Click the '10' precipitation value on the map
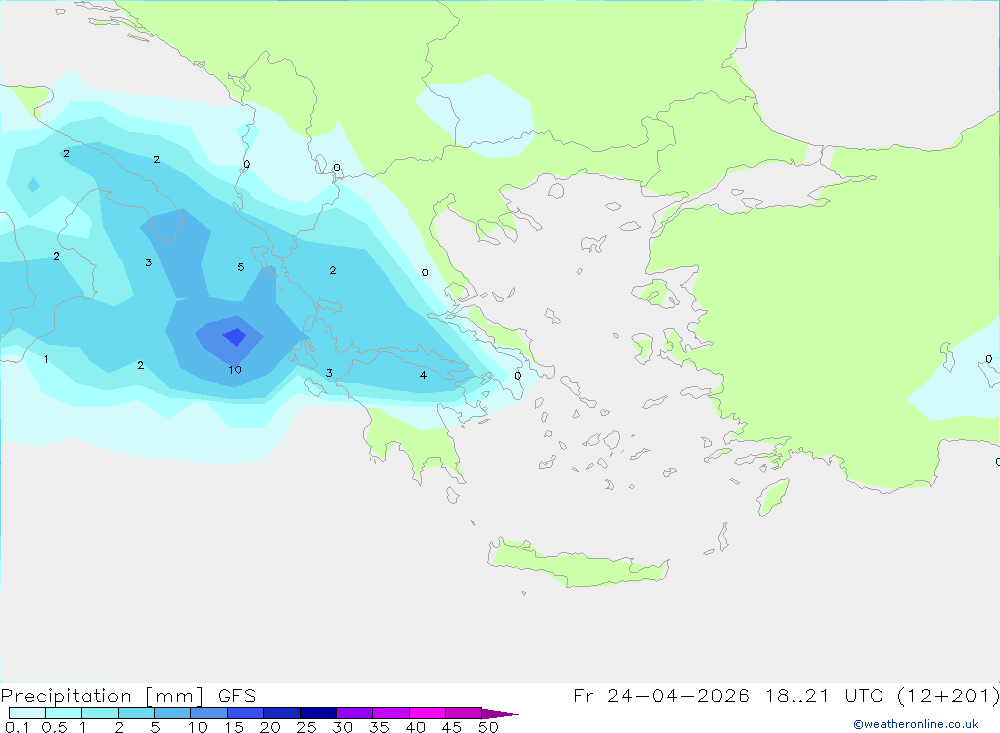This screenshot has height=733, width=1000. [x=235, y=370]
